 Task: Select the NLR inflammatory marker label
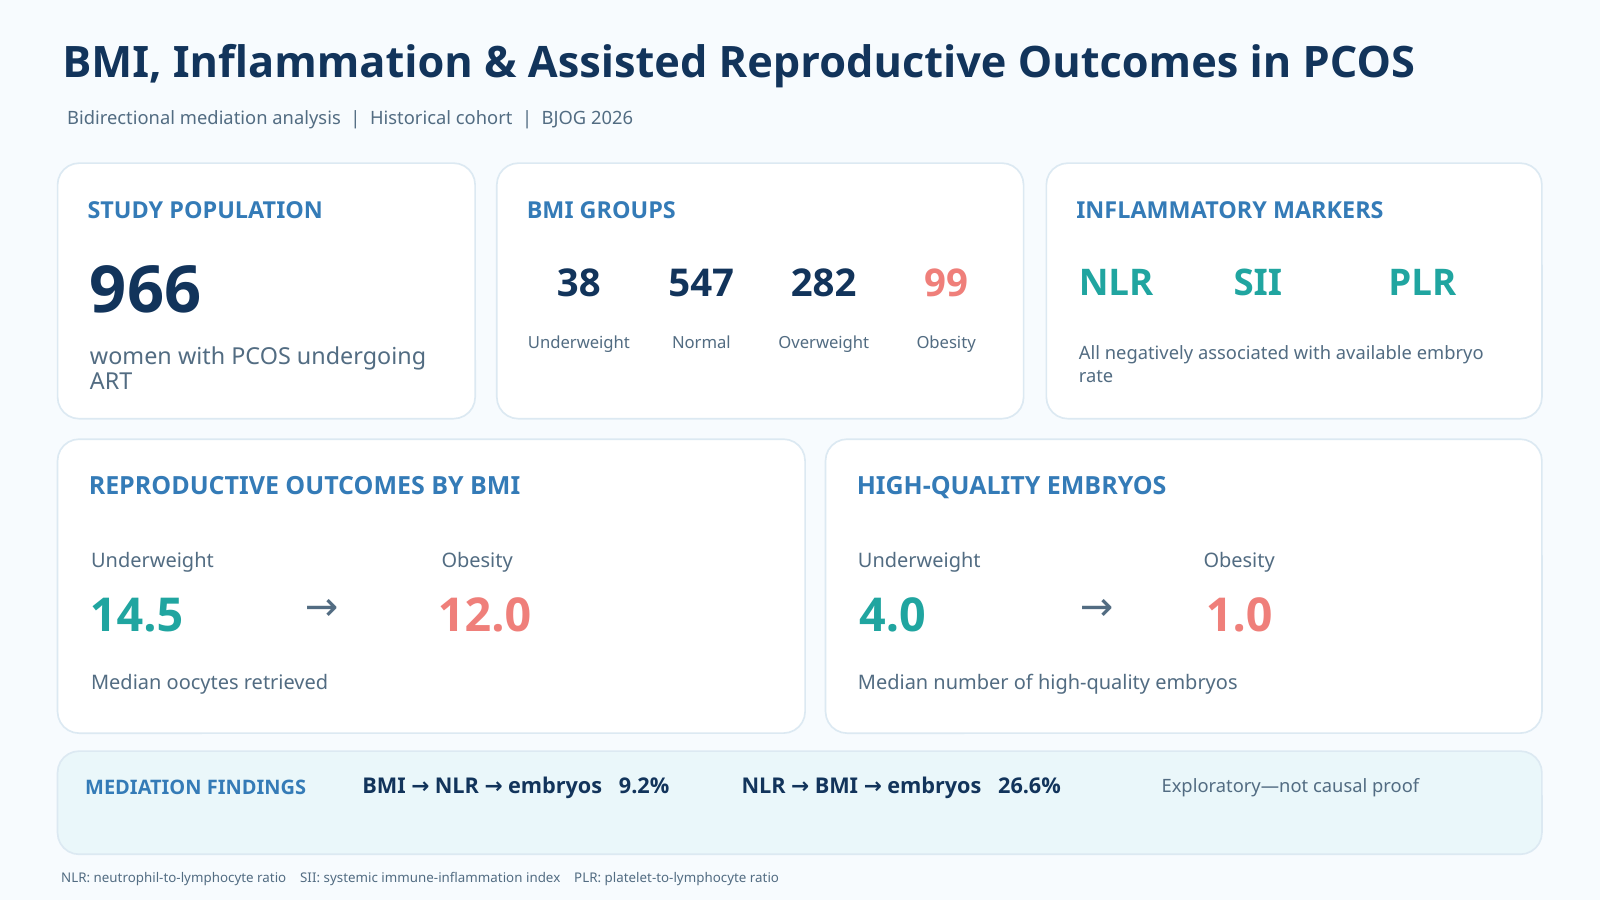(x=1116, y=283)
